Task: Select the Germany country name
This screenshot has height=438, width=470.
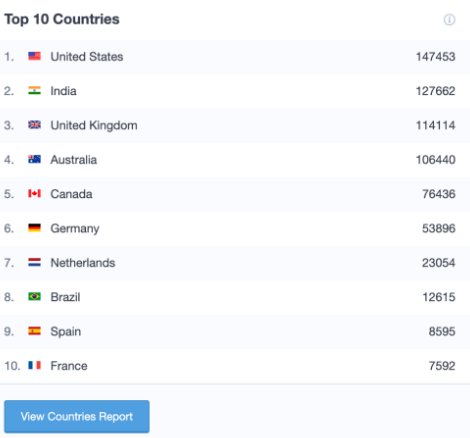Action: tap(75, 229)
